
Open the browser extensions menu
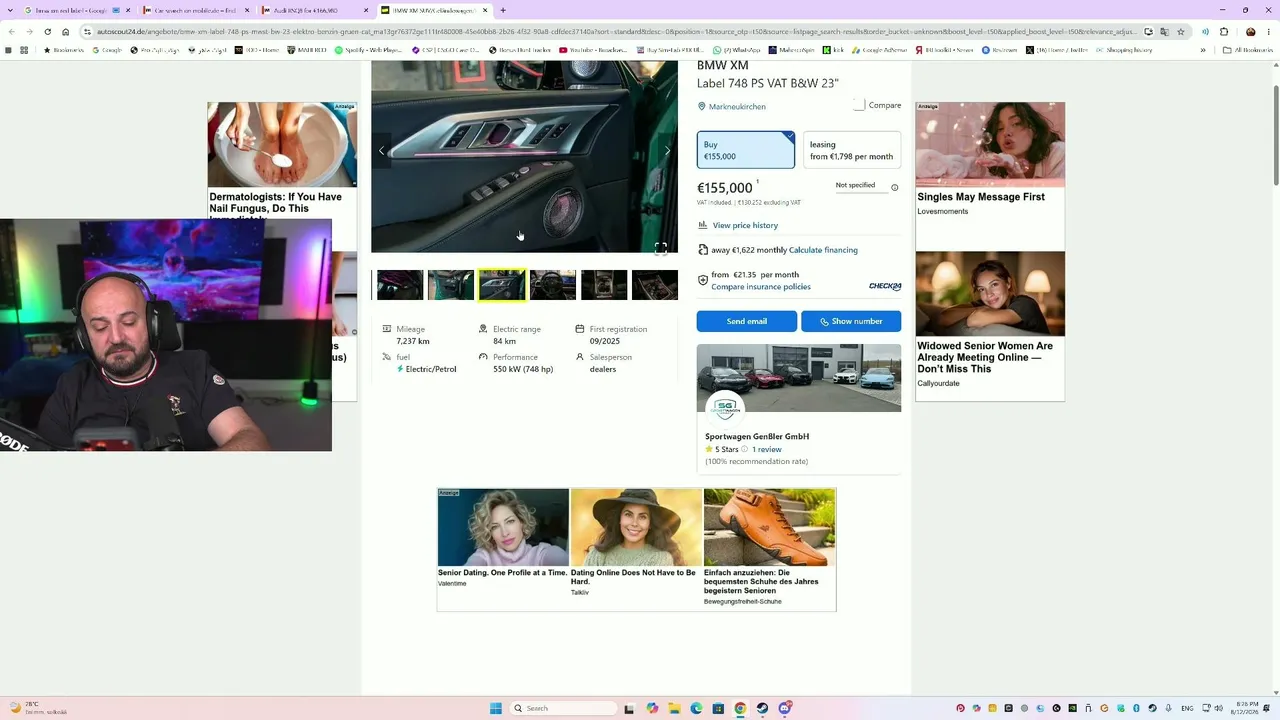click(x=1224, y=32)
